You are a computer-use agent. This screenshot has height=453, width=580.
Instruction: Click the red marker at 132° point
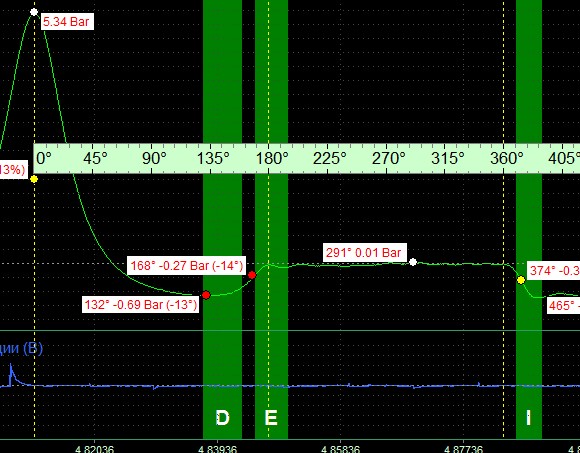(x=206, y=295)
